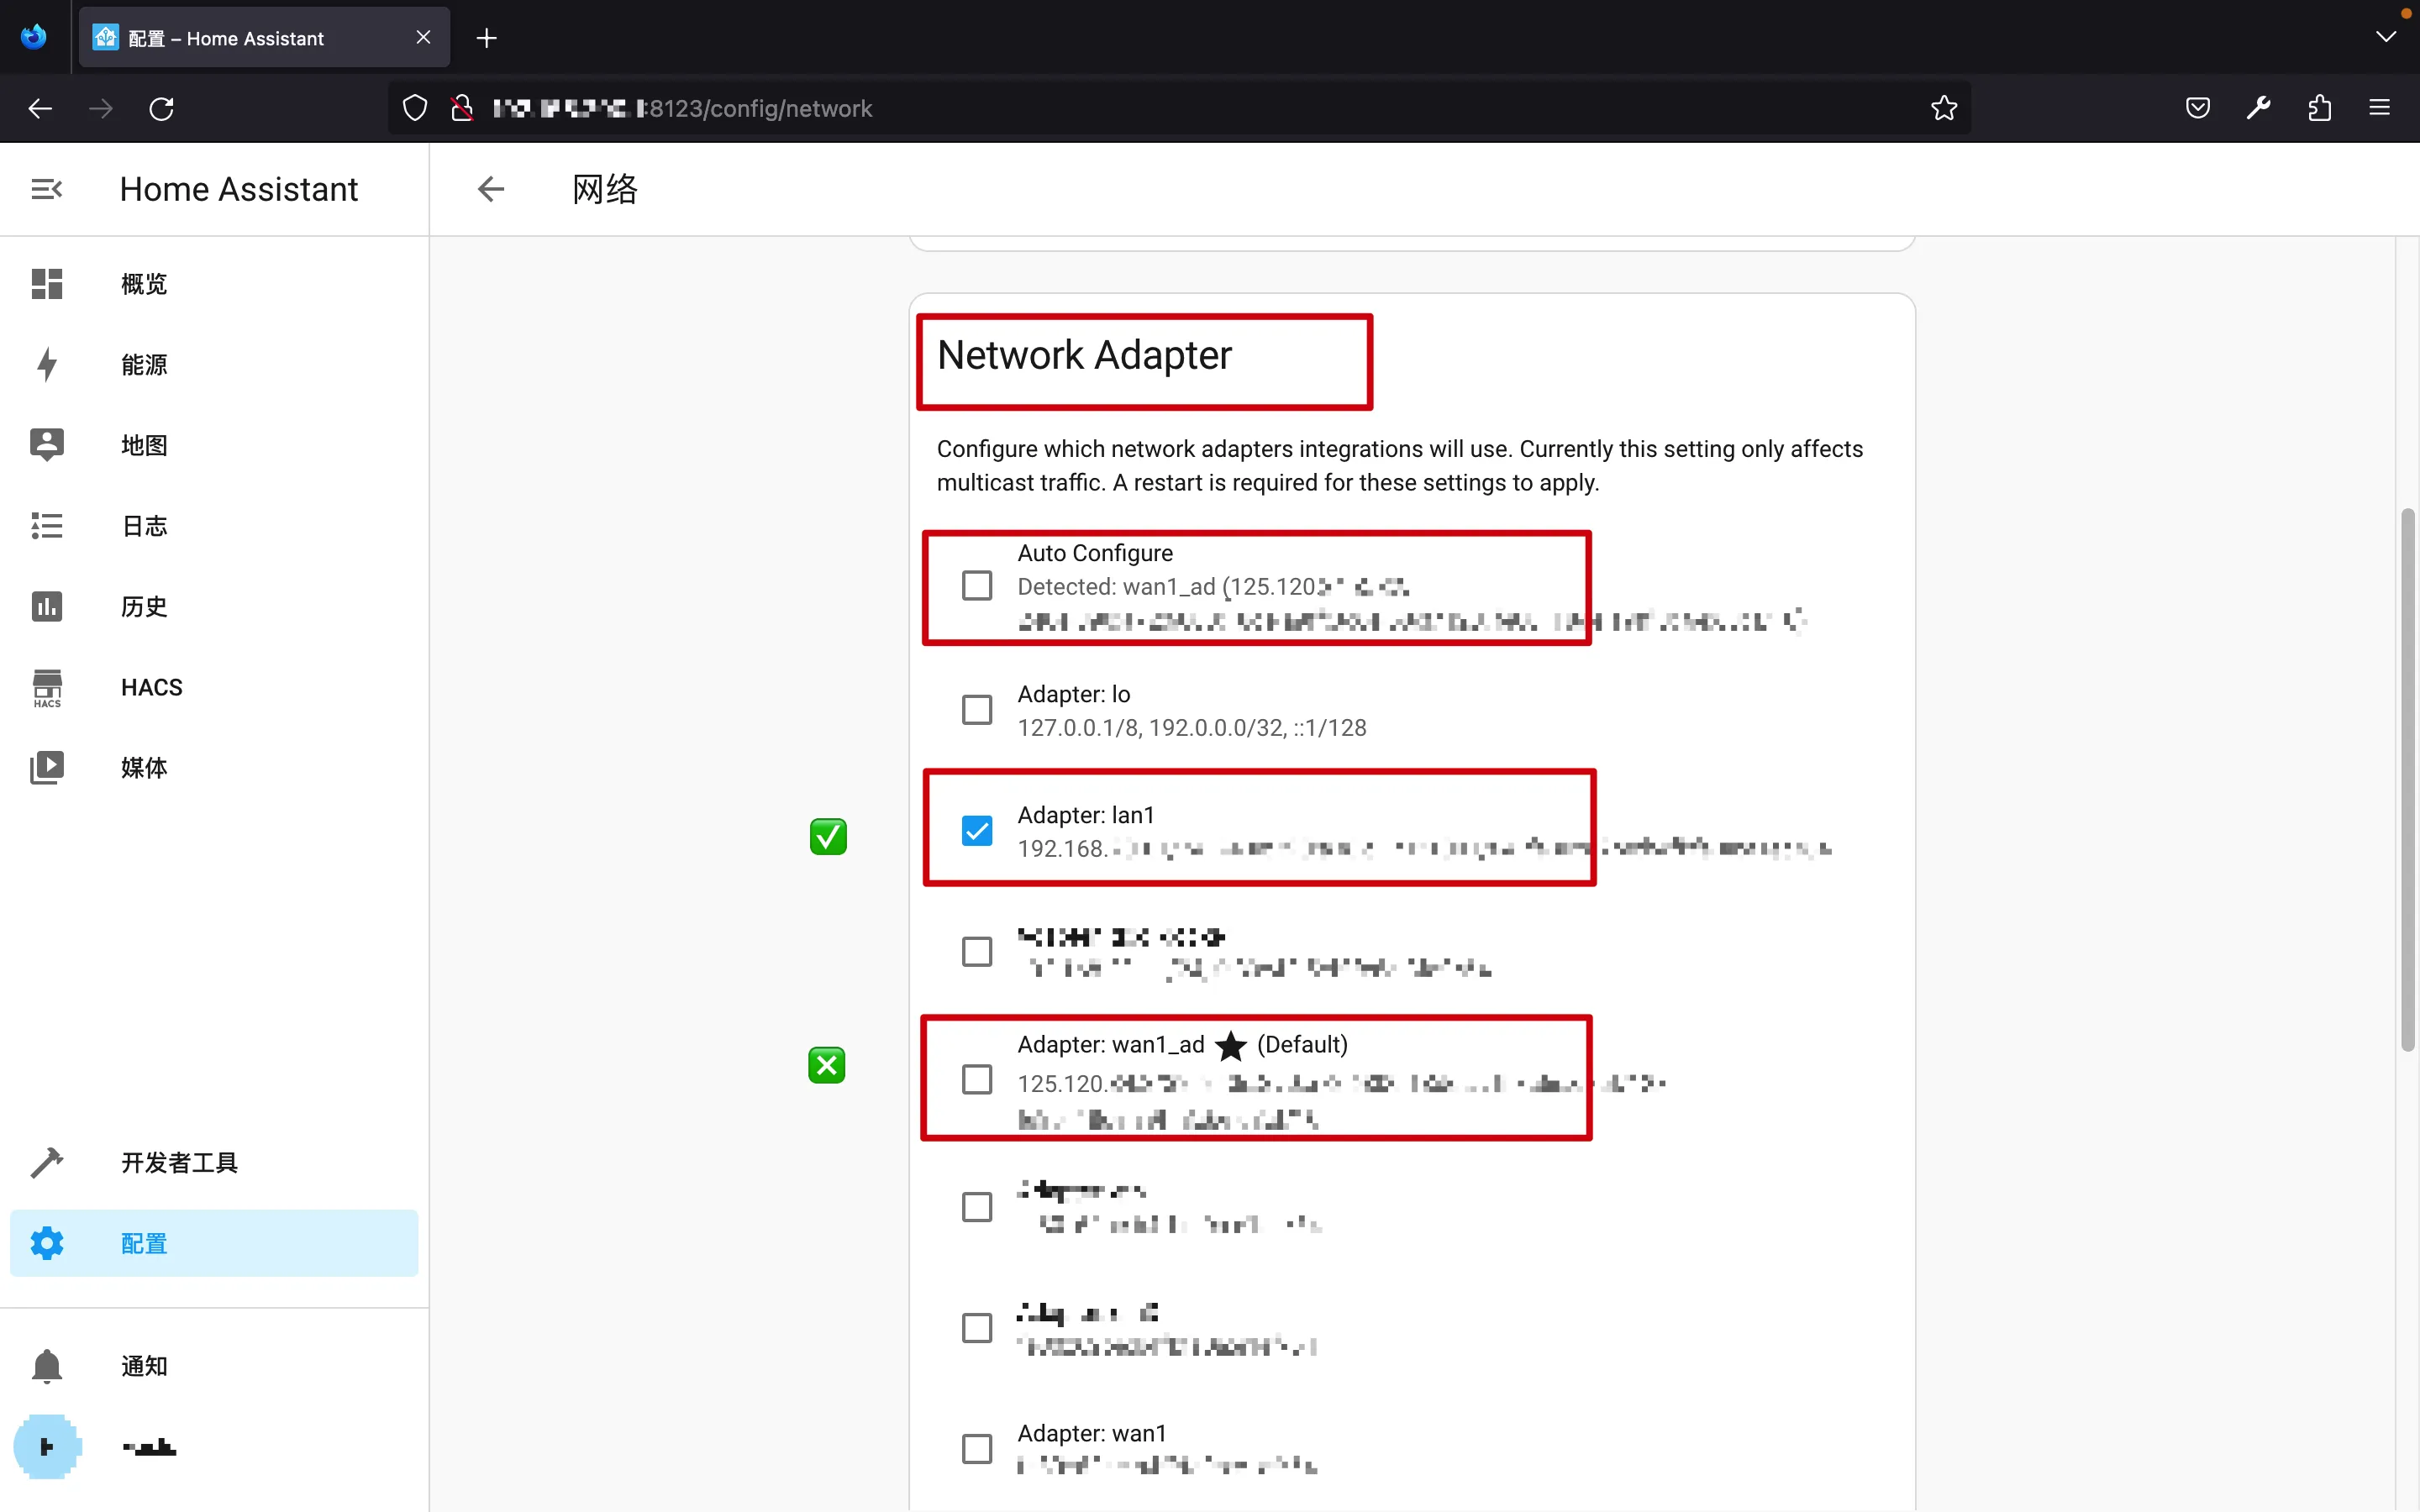Check the Adapter: wan1_ad default checkbox

[976, 1080]
